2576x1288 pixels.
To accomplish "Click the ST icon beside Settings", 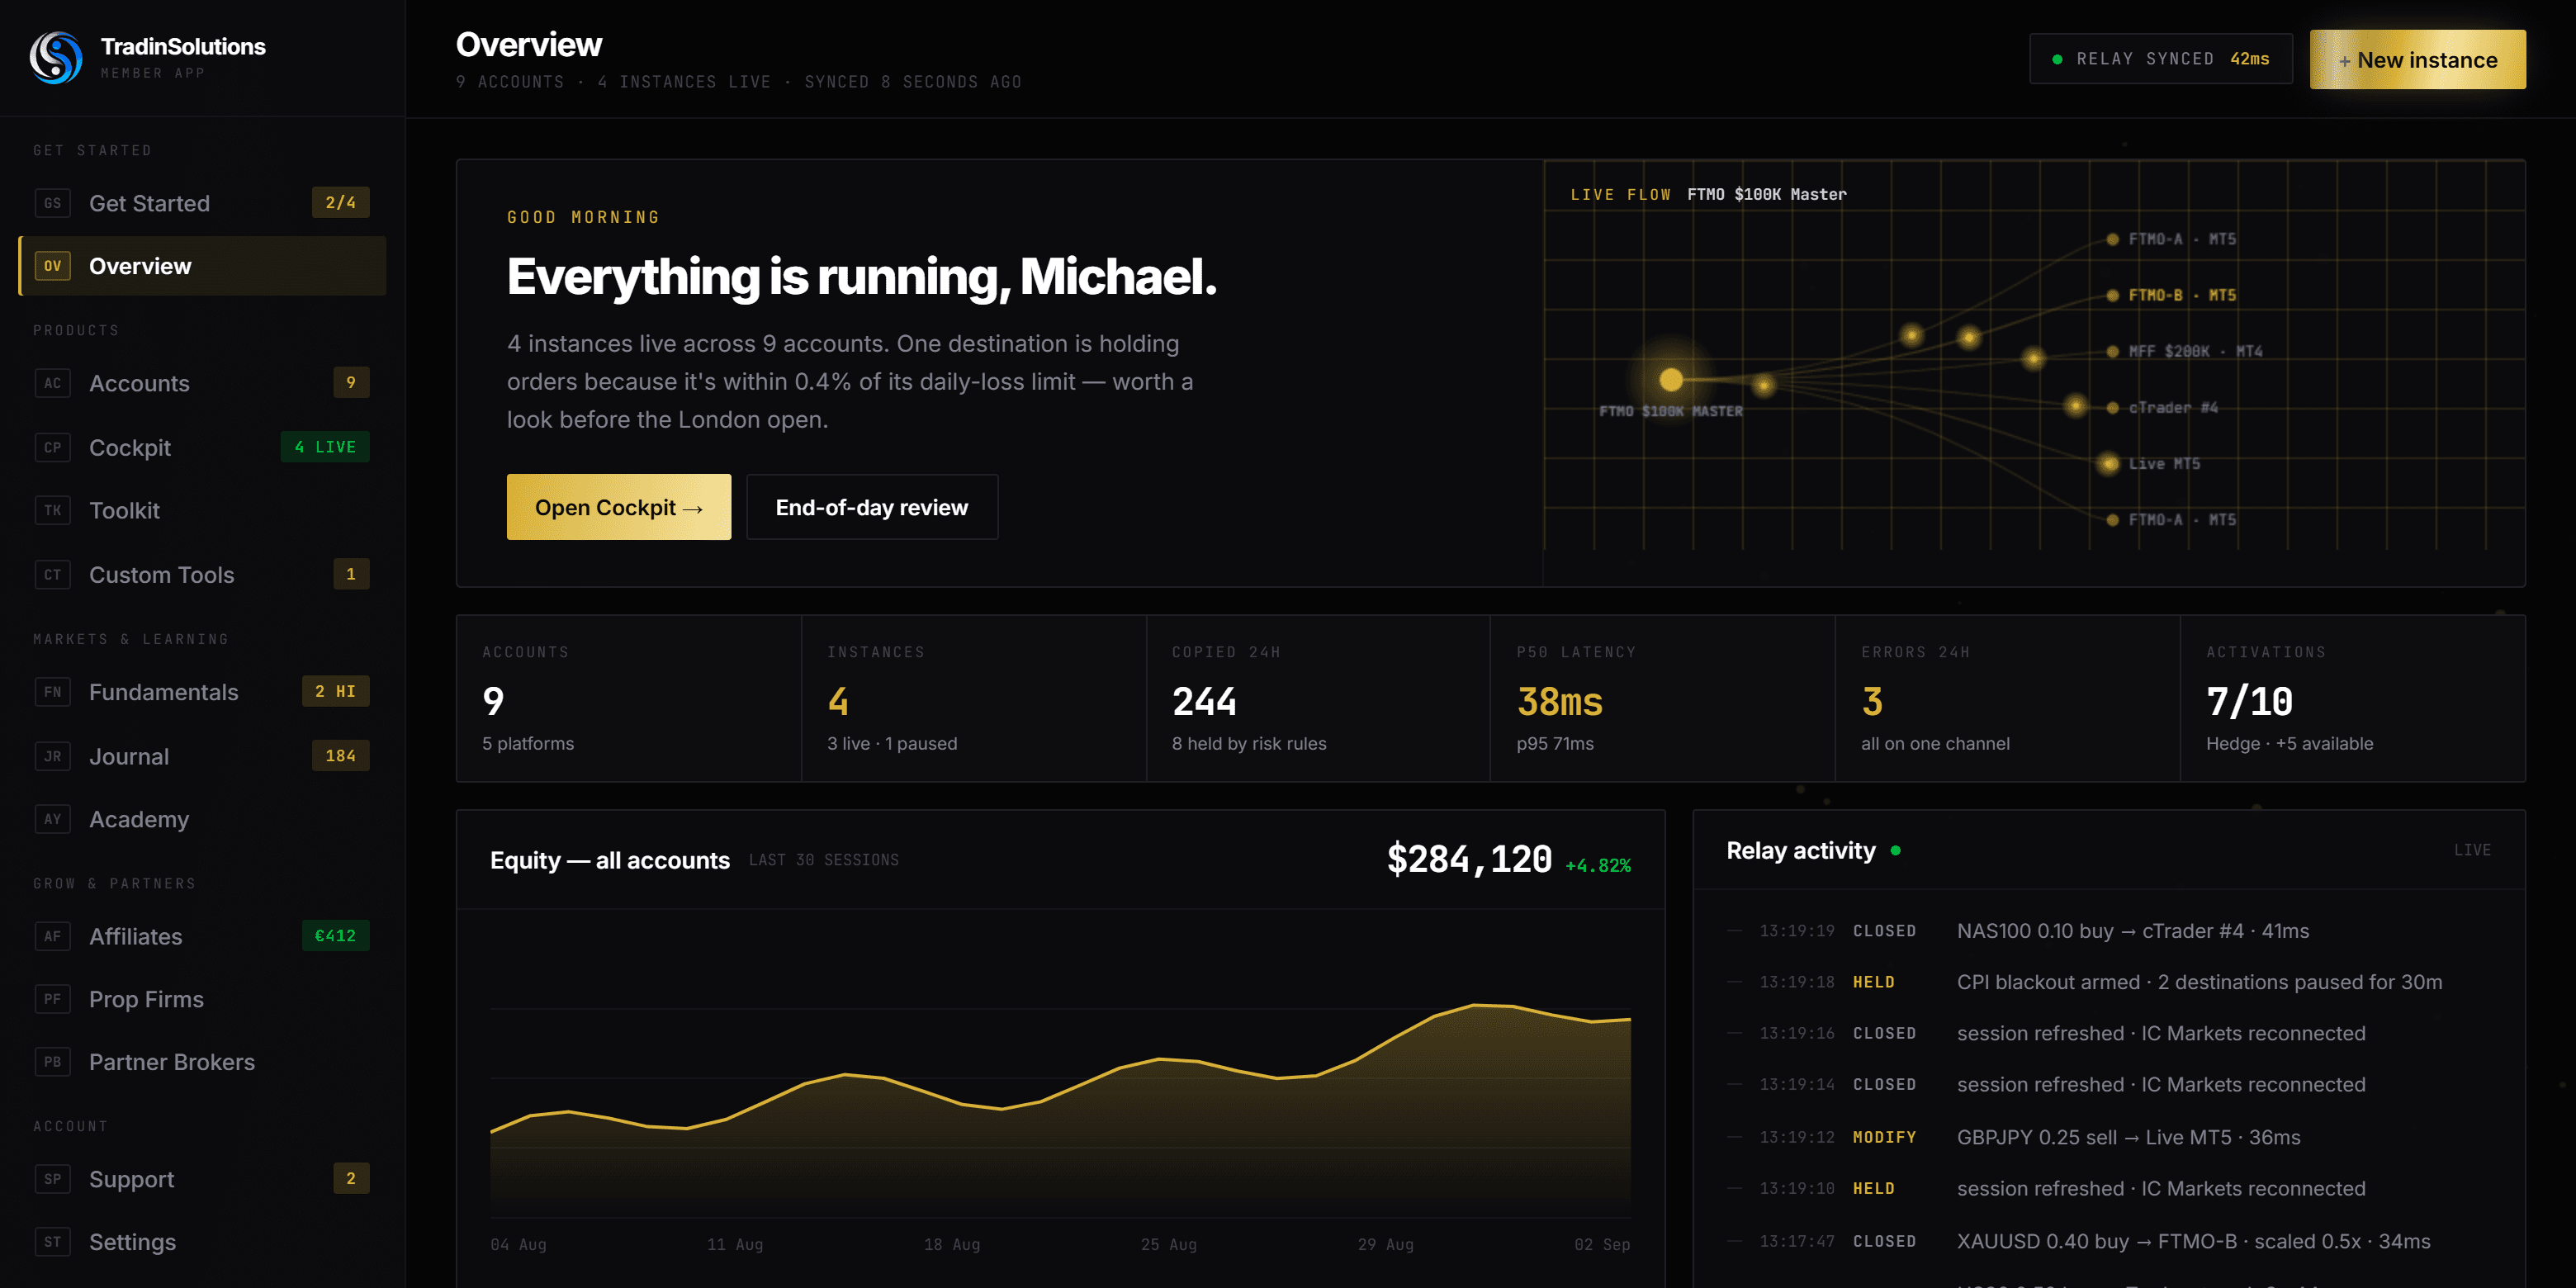I will (52, 1242).
